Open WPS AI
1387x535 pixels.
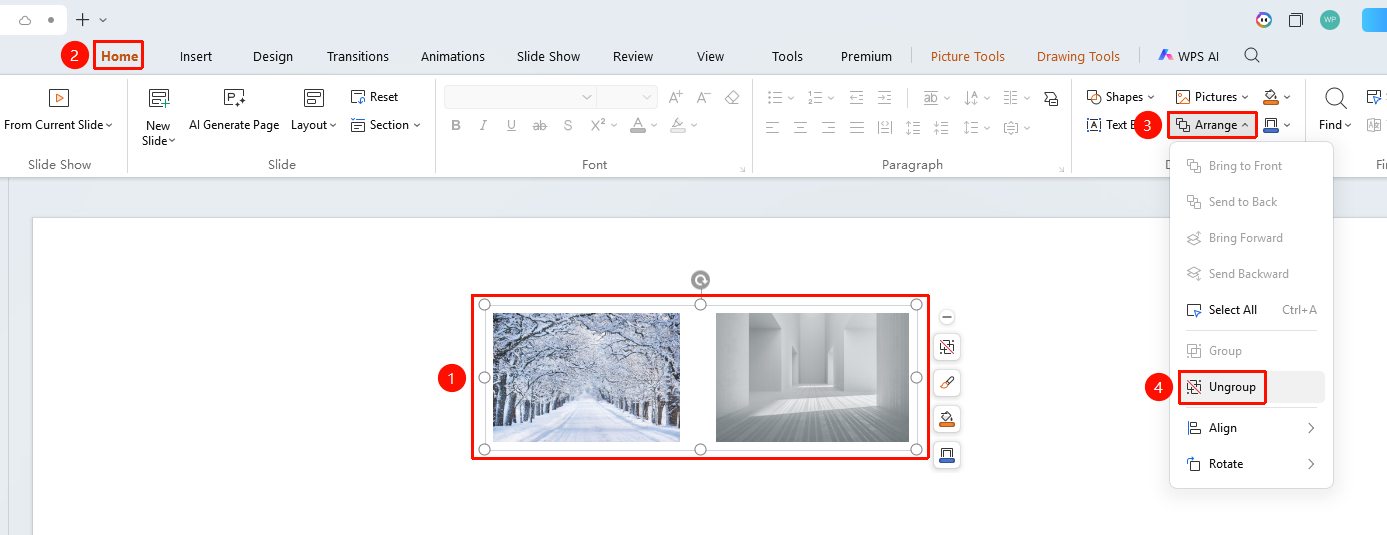coord(1189,56)
